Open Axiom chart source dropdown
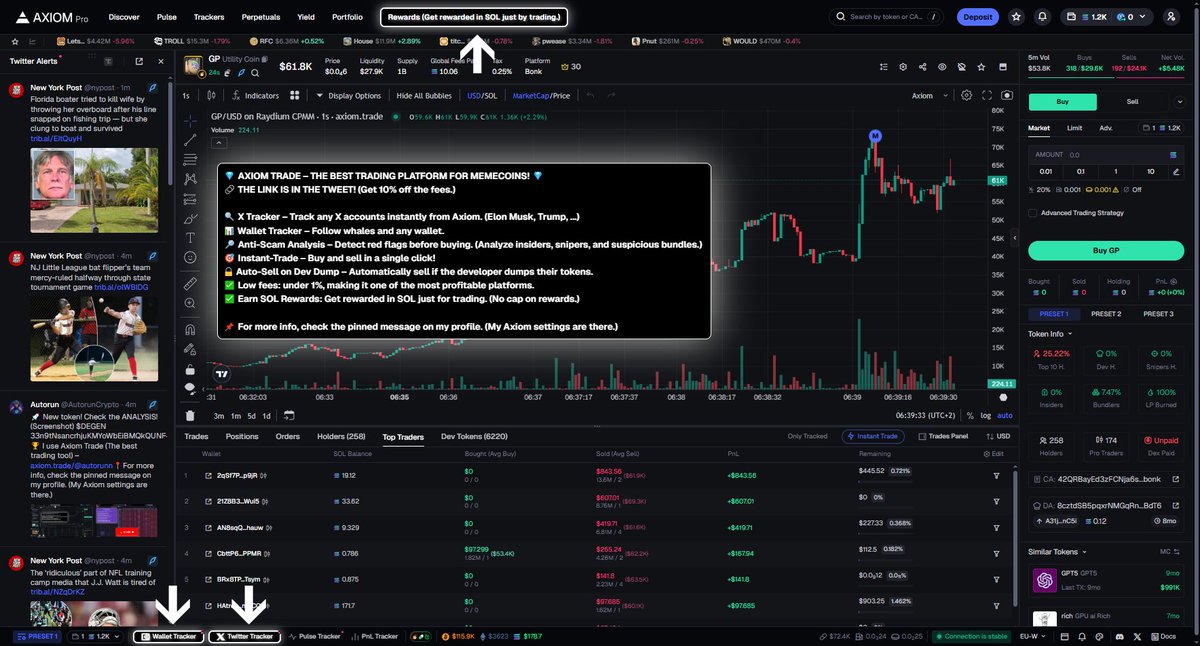The width and height of the screenshot is (1200, 646). point(928,95)
